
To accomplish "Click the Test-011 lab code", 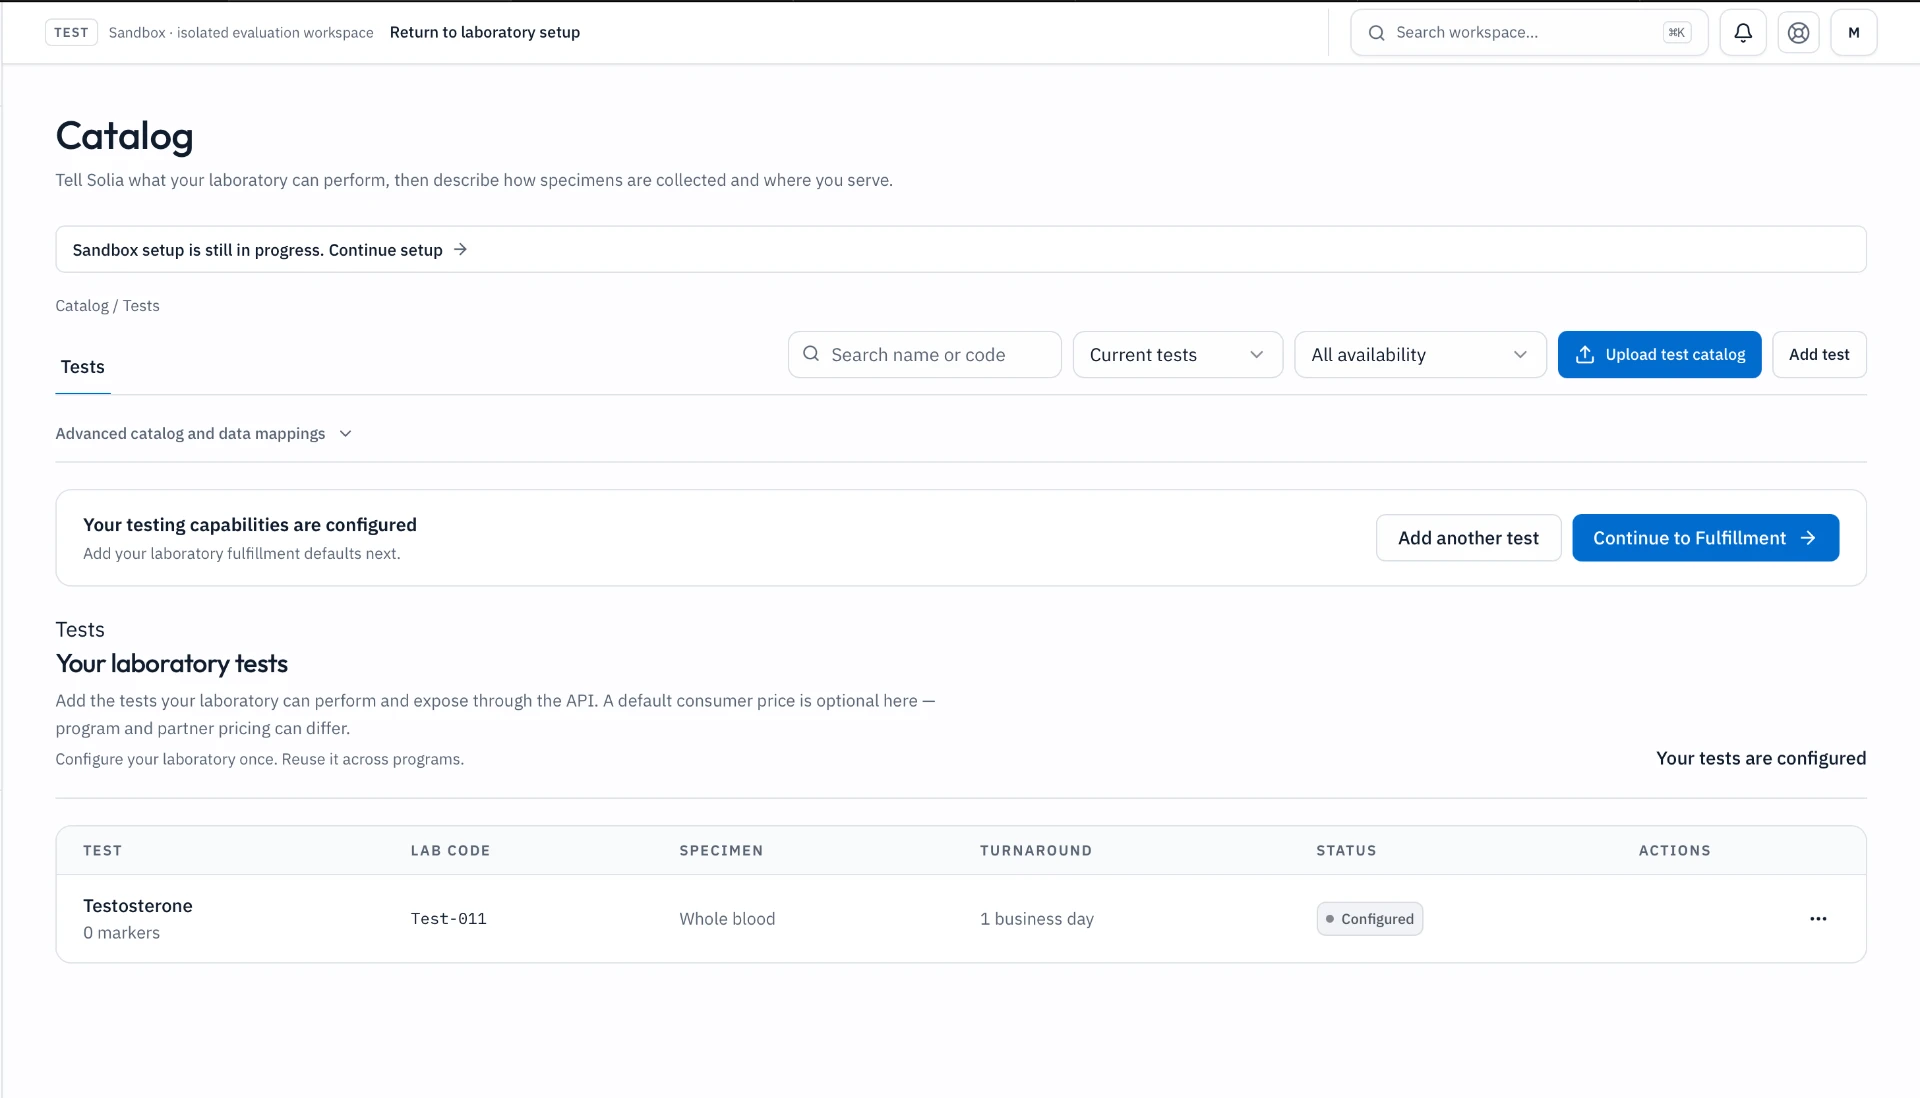I will (x=448, y=919).
